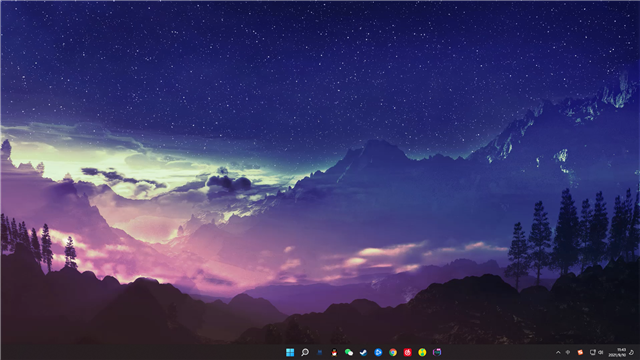Open the clock and date calendar
This screenshot has height=360, width=640.
(617, 352)
